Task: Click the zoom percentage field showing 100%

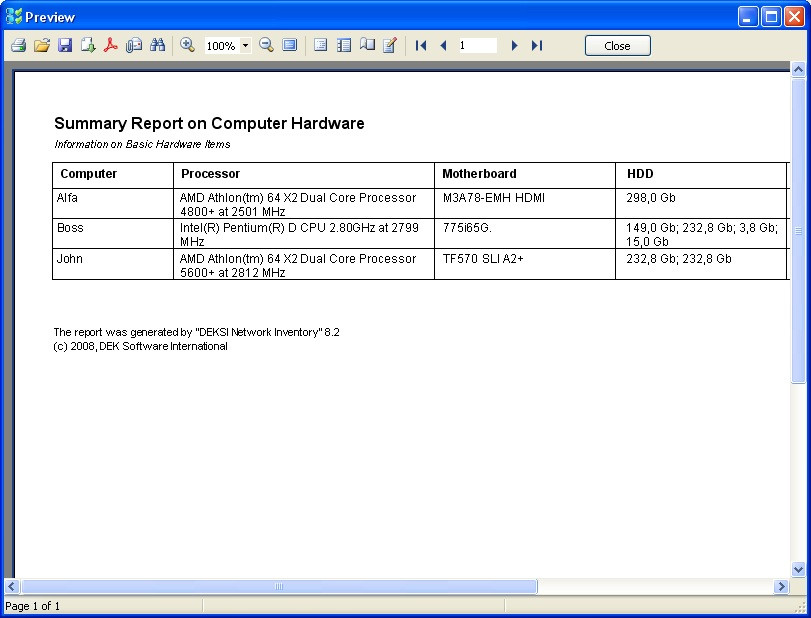Action: pos(222,46)
